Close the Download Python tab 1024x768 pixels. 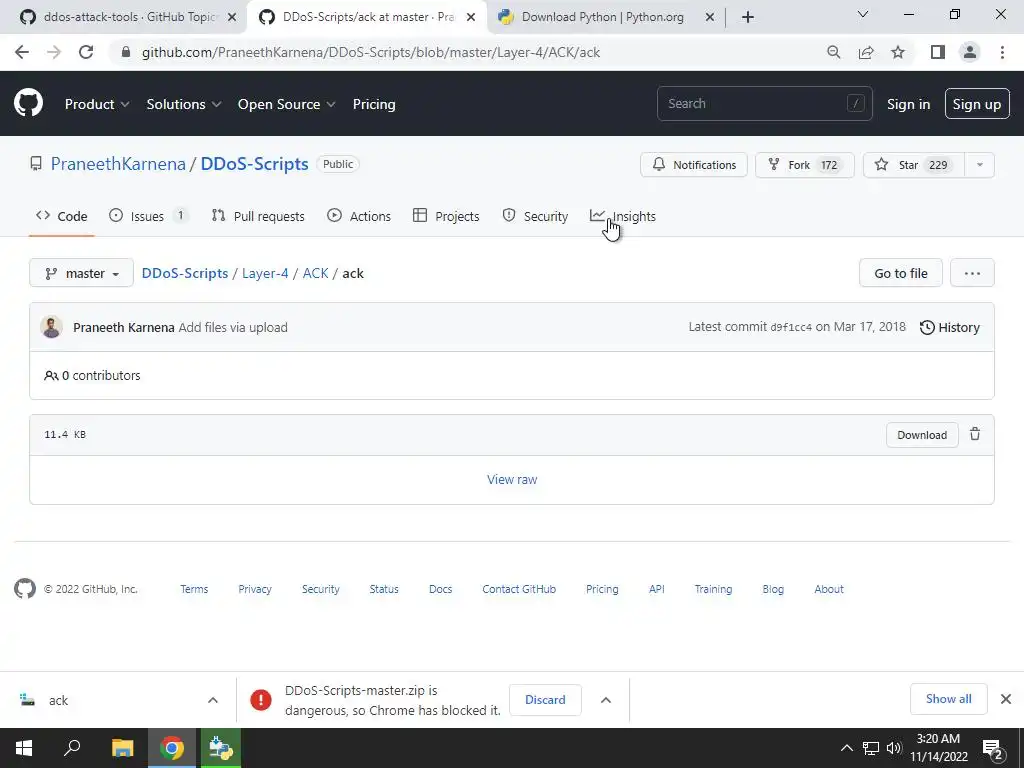(710, 18)
